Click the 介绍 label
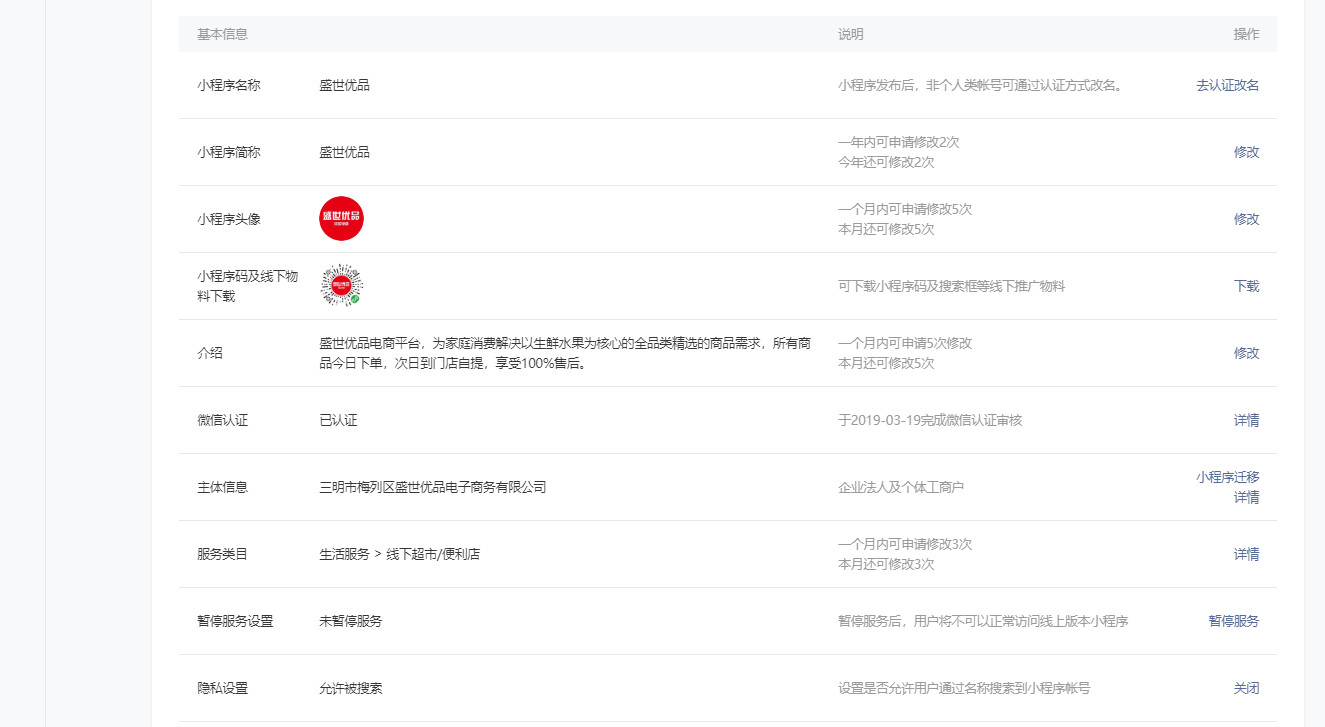1325x727 pixels. click(210, 353)
